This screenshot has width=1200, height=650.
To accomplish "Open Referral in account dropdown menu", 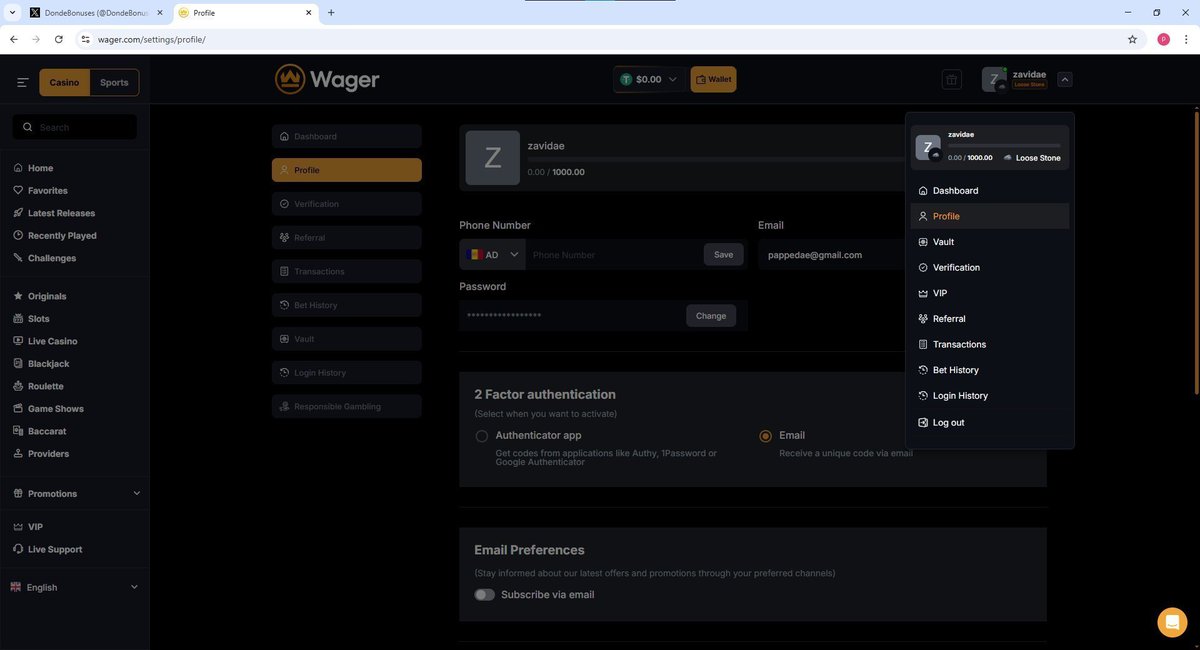I will pos(990,318).
